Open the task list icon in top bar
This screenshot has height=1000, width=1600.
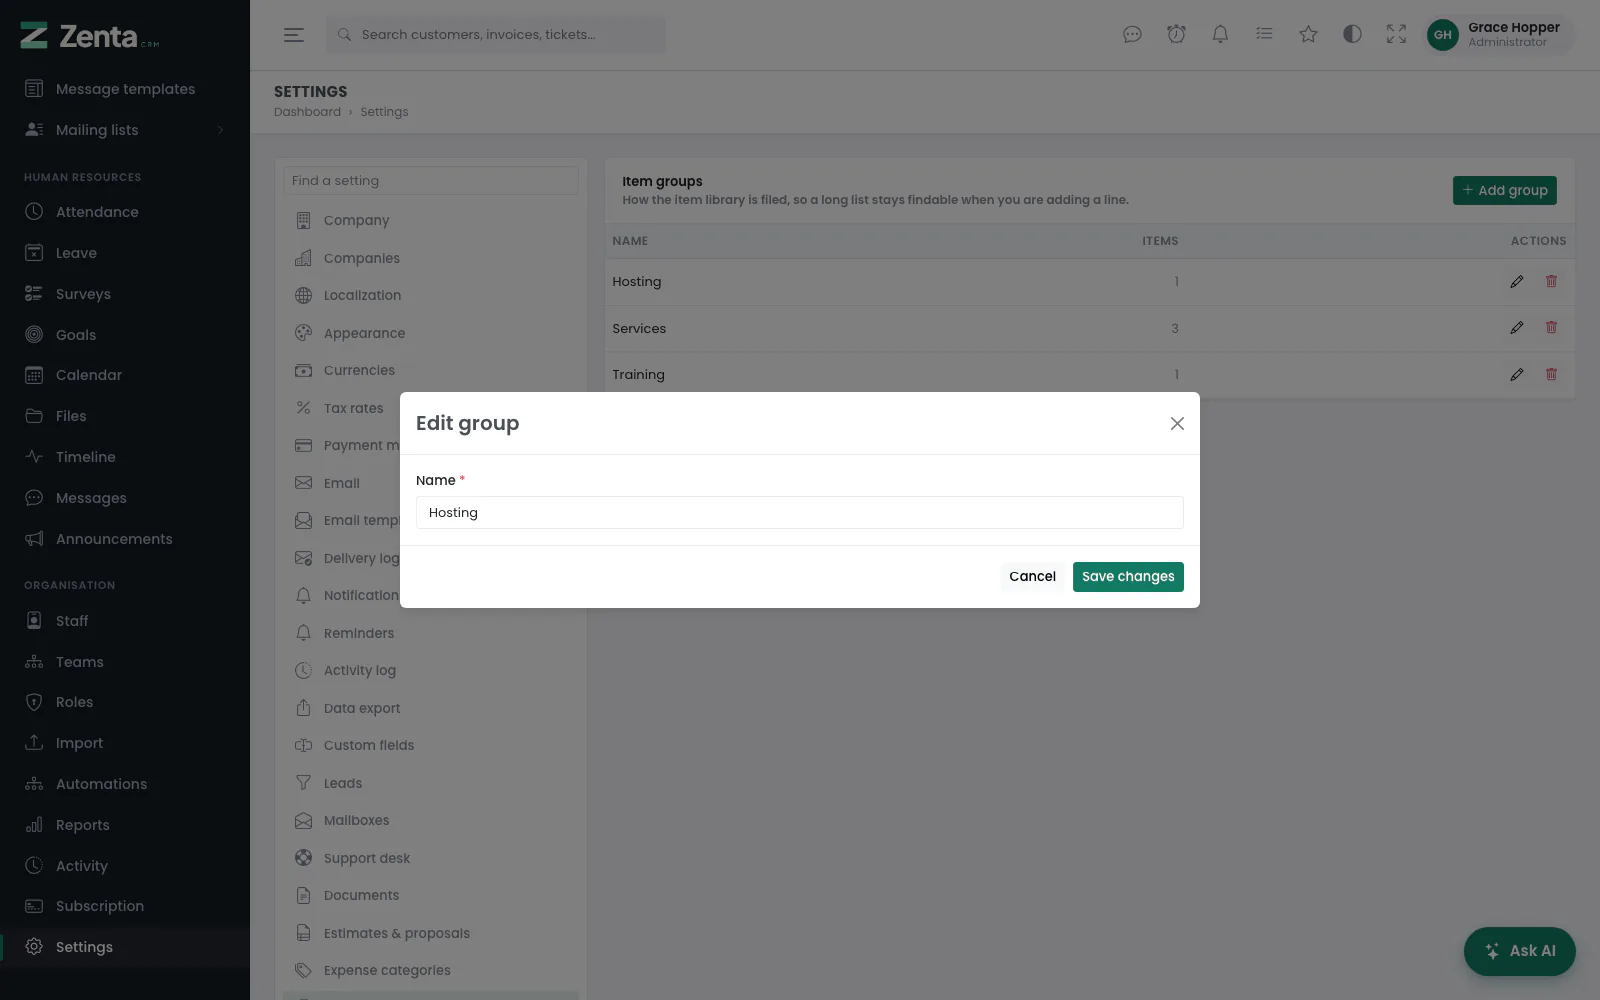tap(1264, 35)
